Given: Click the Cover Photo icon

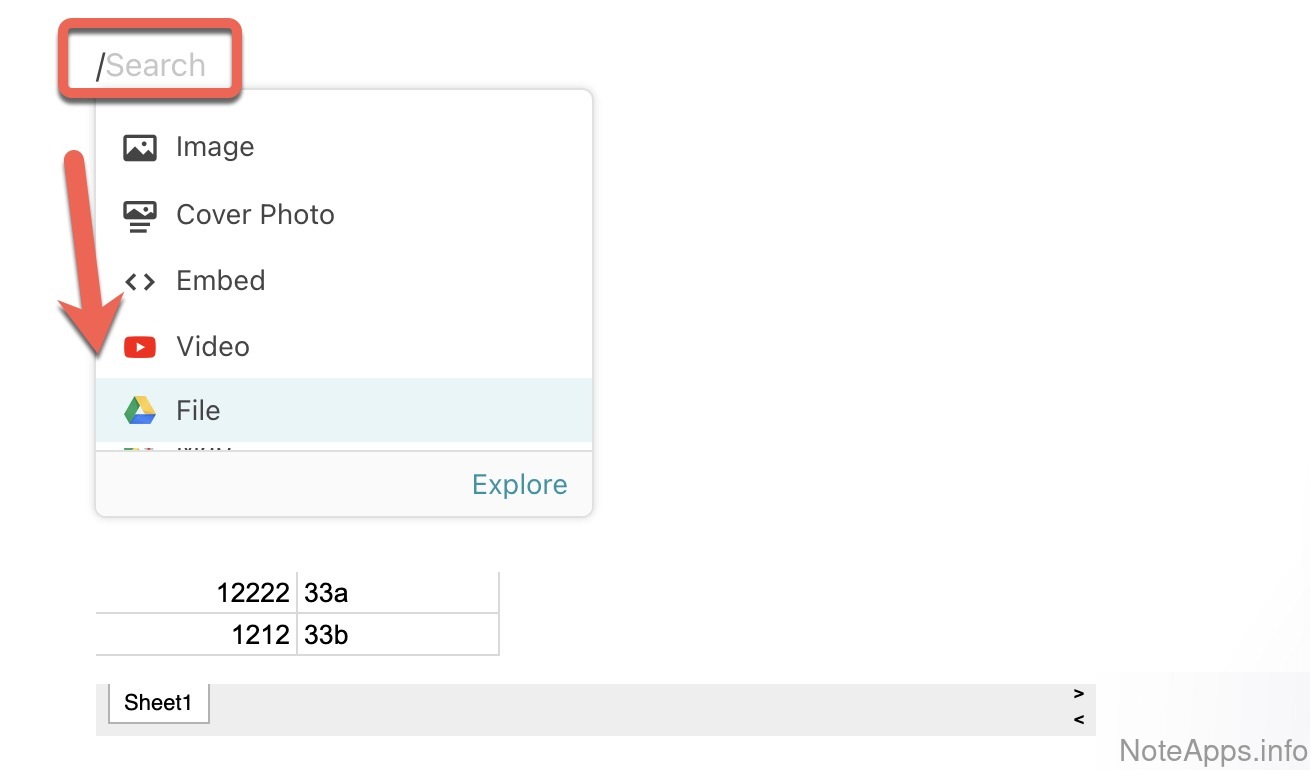Looking at the screenshot, I should pos(140,215).
